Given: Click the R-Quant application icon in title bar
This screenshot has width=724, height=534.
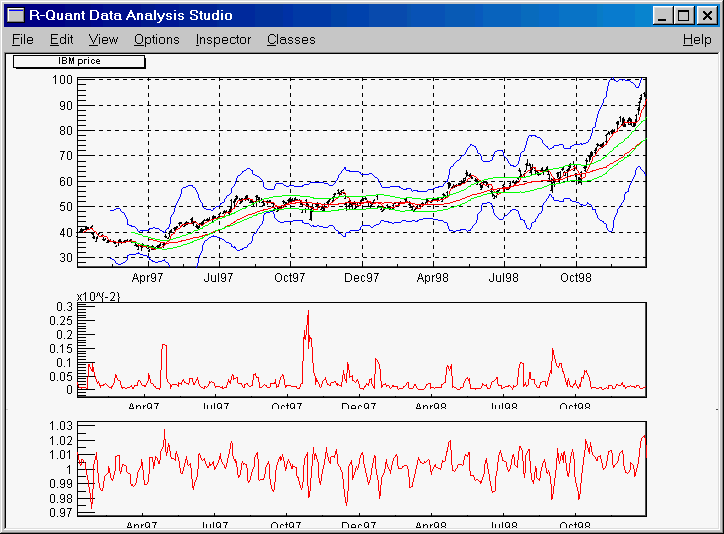Looking at the screenshot, I should [16, 15].
